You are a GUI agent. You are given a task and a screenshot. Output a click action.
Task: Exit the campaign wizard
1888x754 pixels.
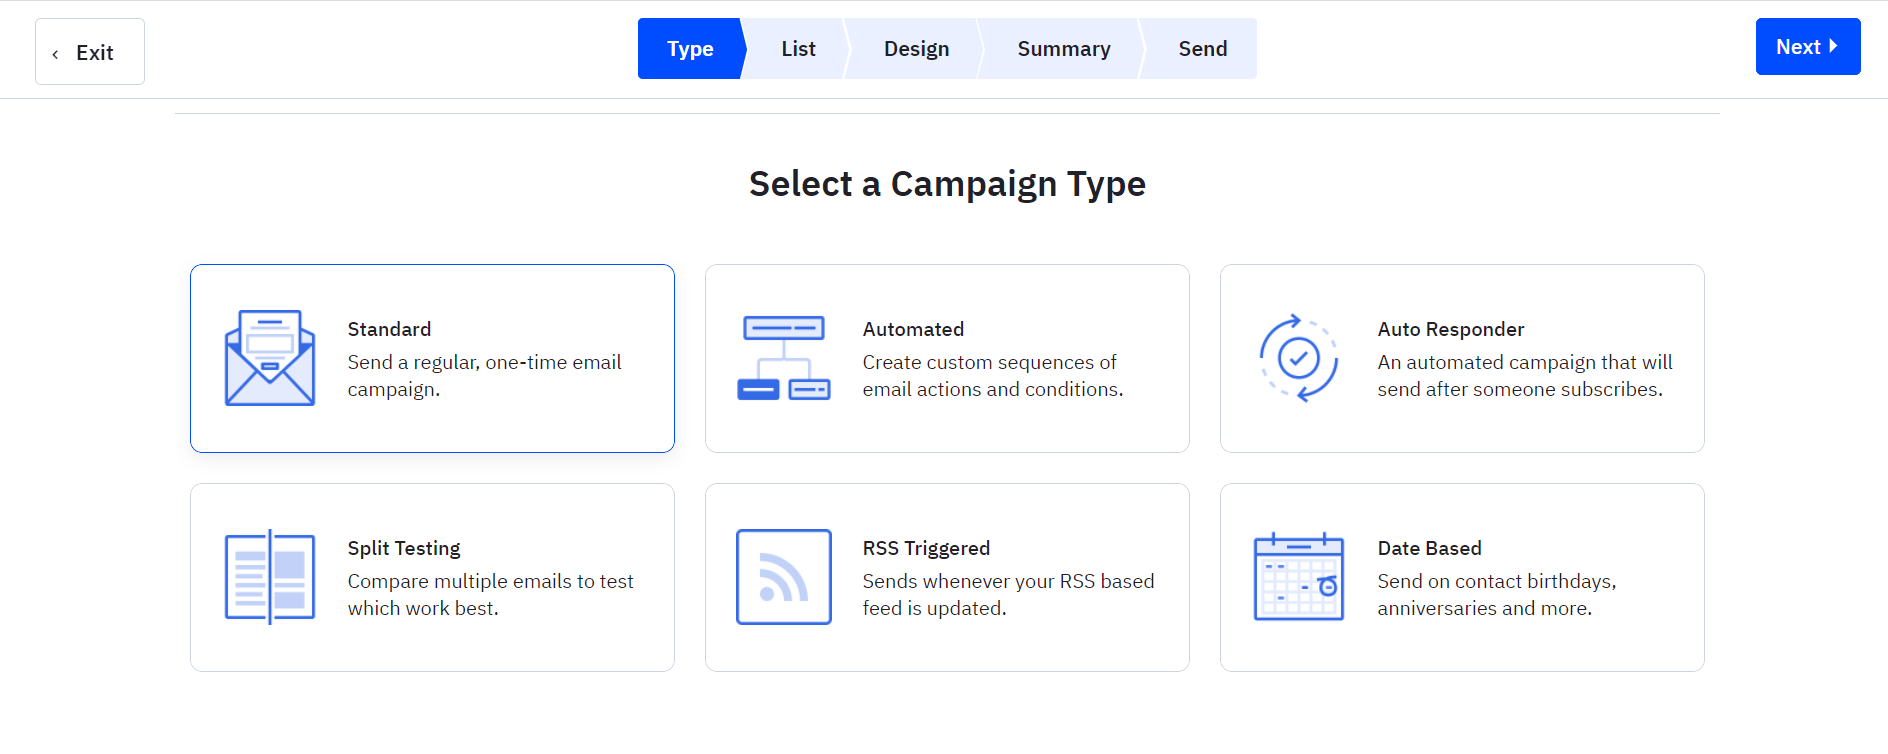(x=90, y=52)
